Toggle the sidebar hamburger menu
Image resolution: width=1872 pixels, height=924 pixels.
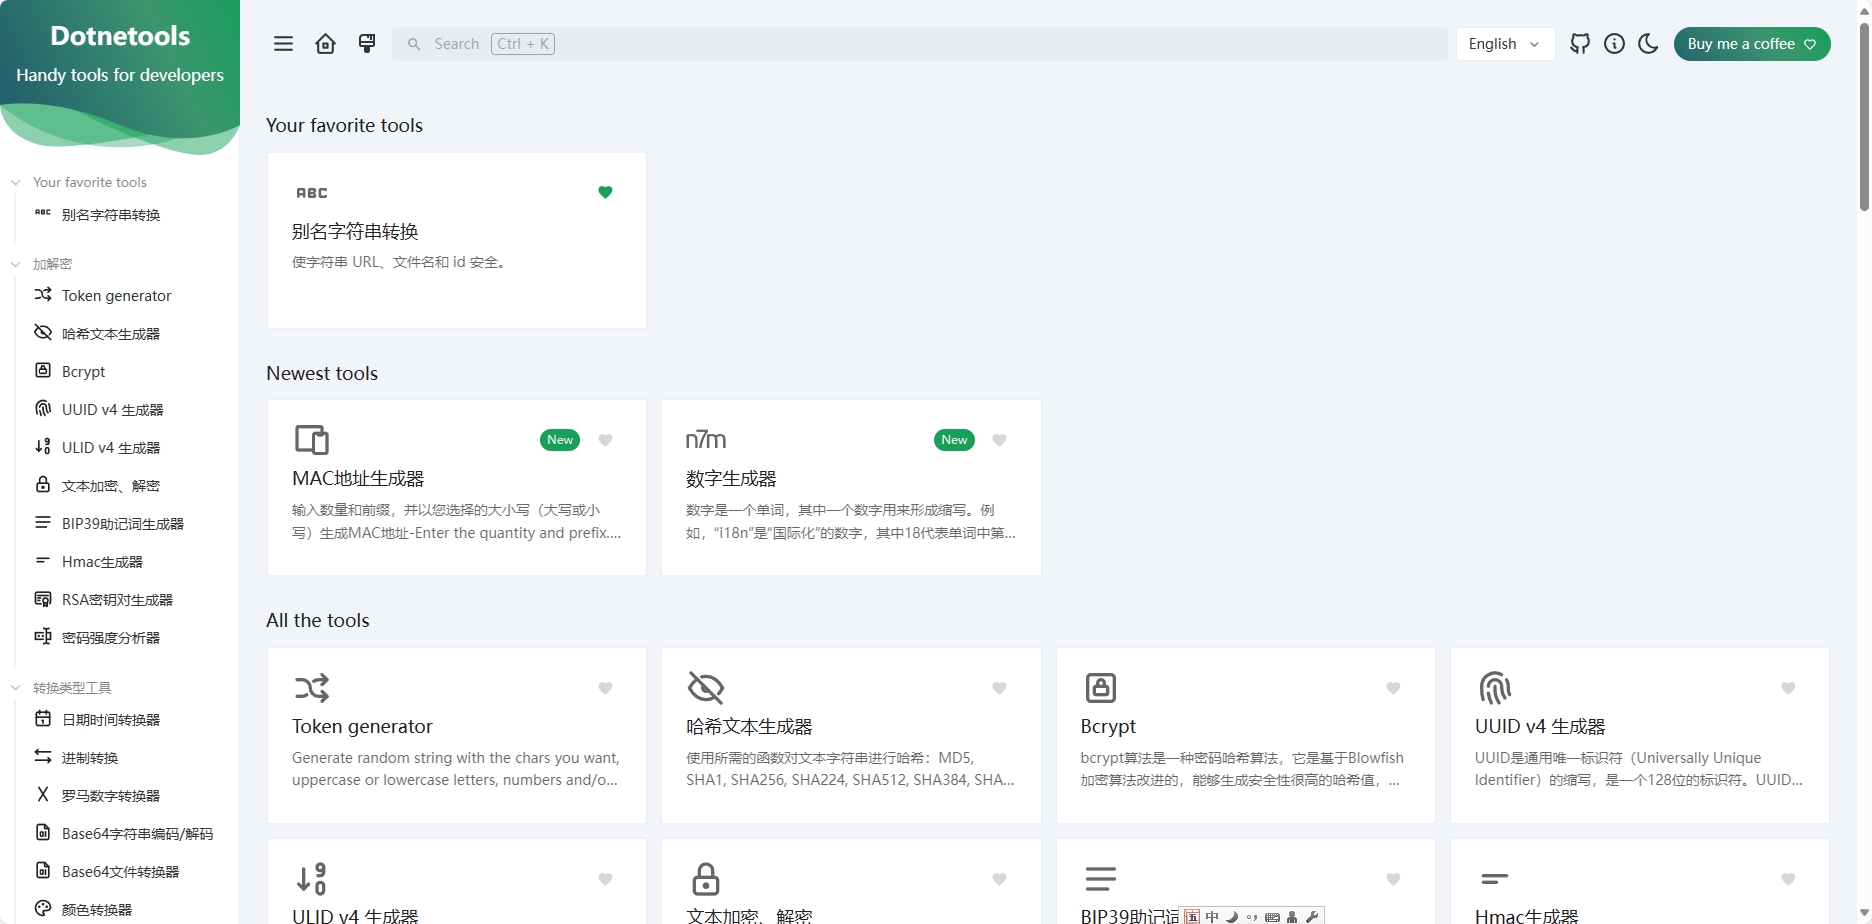(284, 44)
